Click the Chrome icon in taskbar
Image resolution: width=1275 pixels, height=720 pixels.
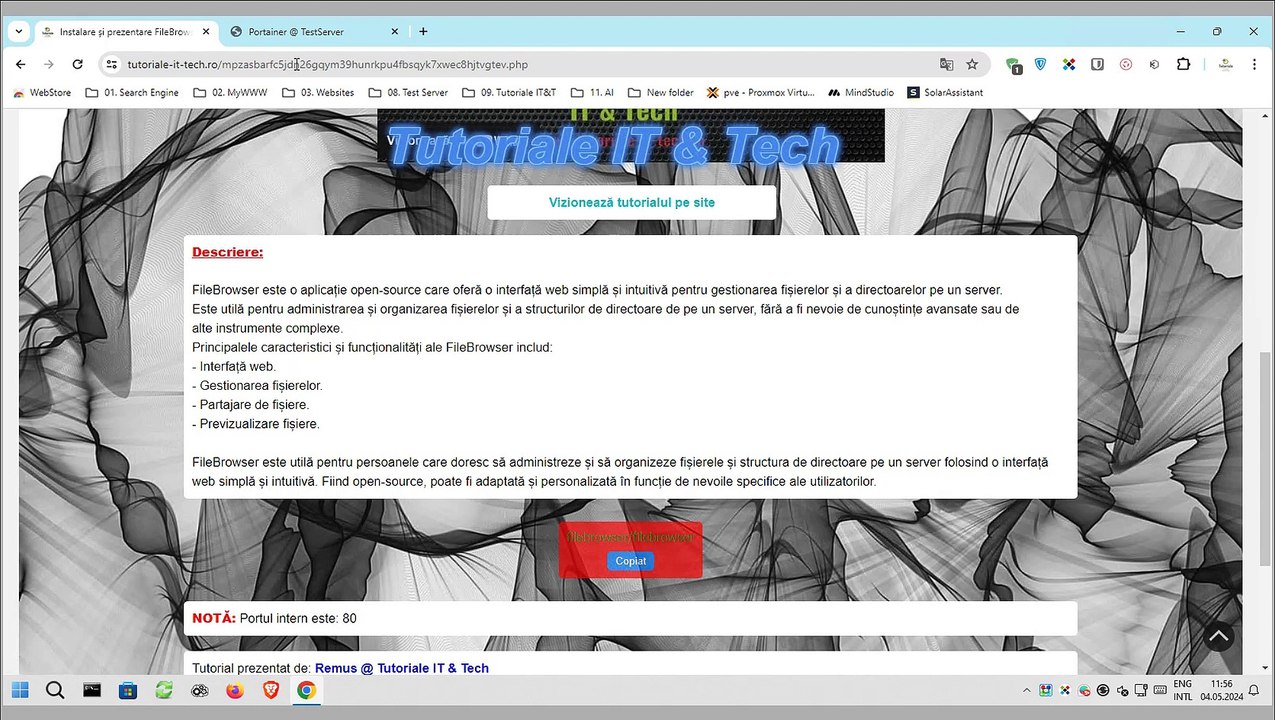point(306,690)
